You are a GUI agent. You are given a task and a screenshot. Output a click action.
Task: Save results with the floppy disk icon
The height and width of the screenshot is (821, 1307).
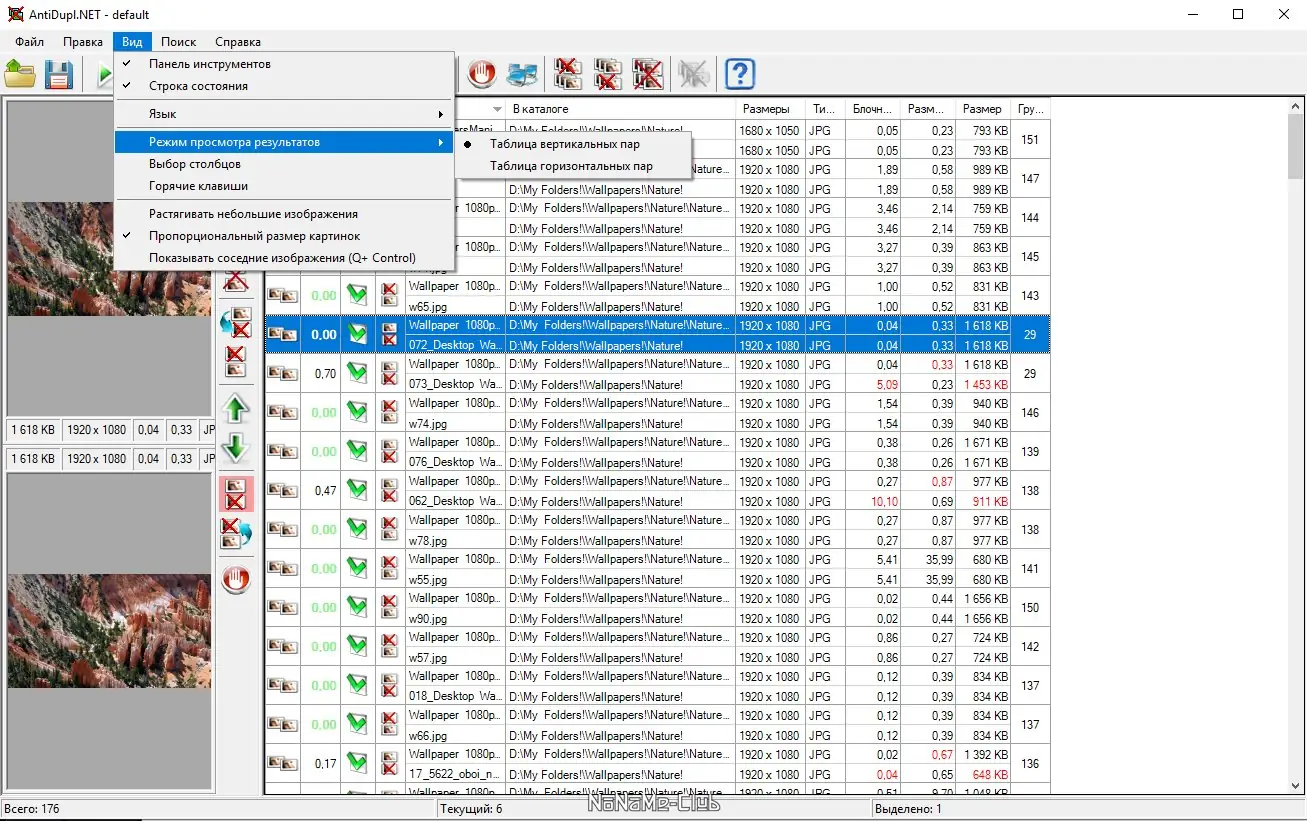point(58,74)
